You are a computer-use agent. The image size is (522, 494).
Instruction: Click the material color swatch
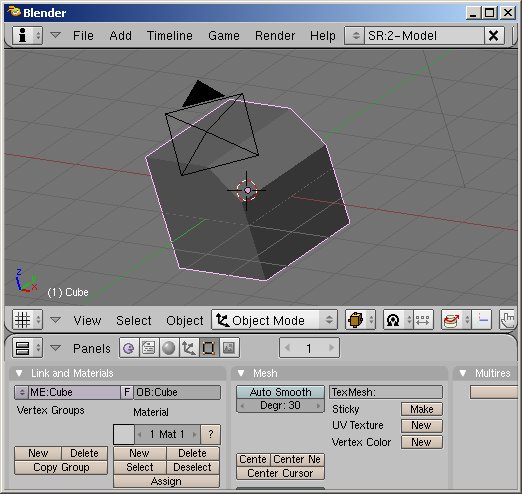coord(124,434)
